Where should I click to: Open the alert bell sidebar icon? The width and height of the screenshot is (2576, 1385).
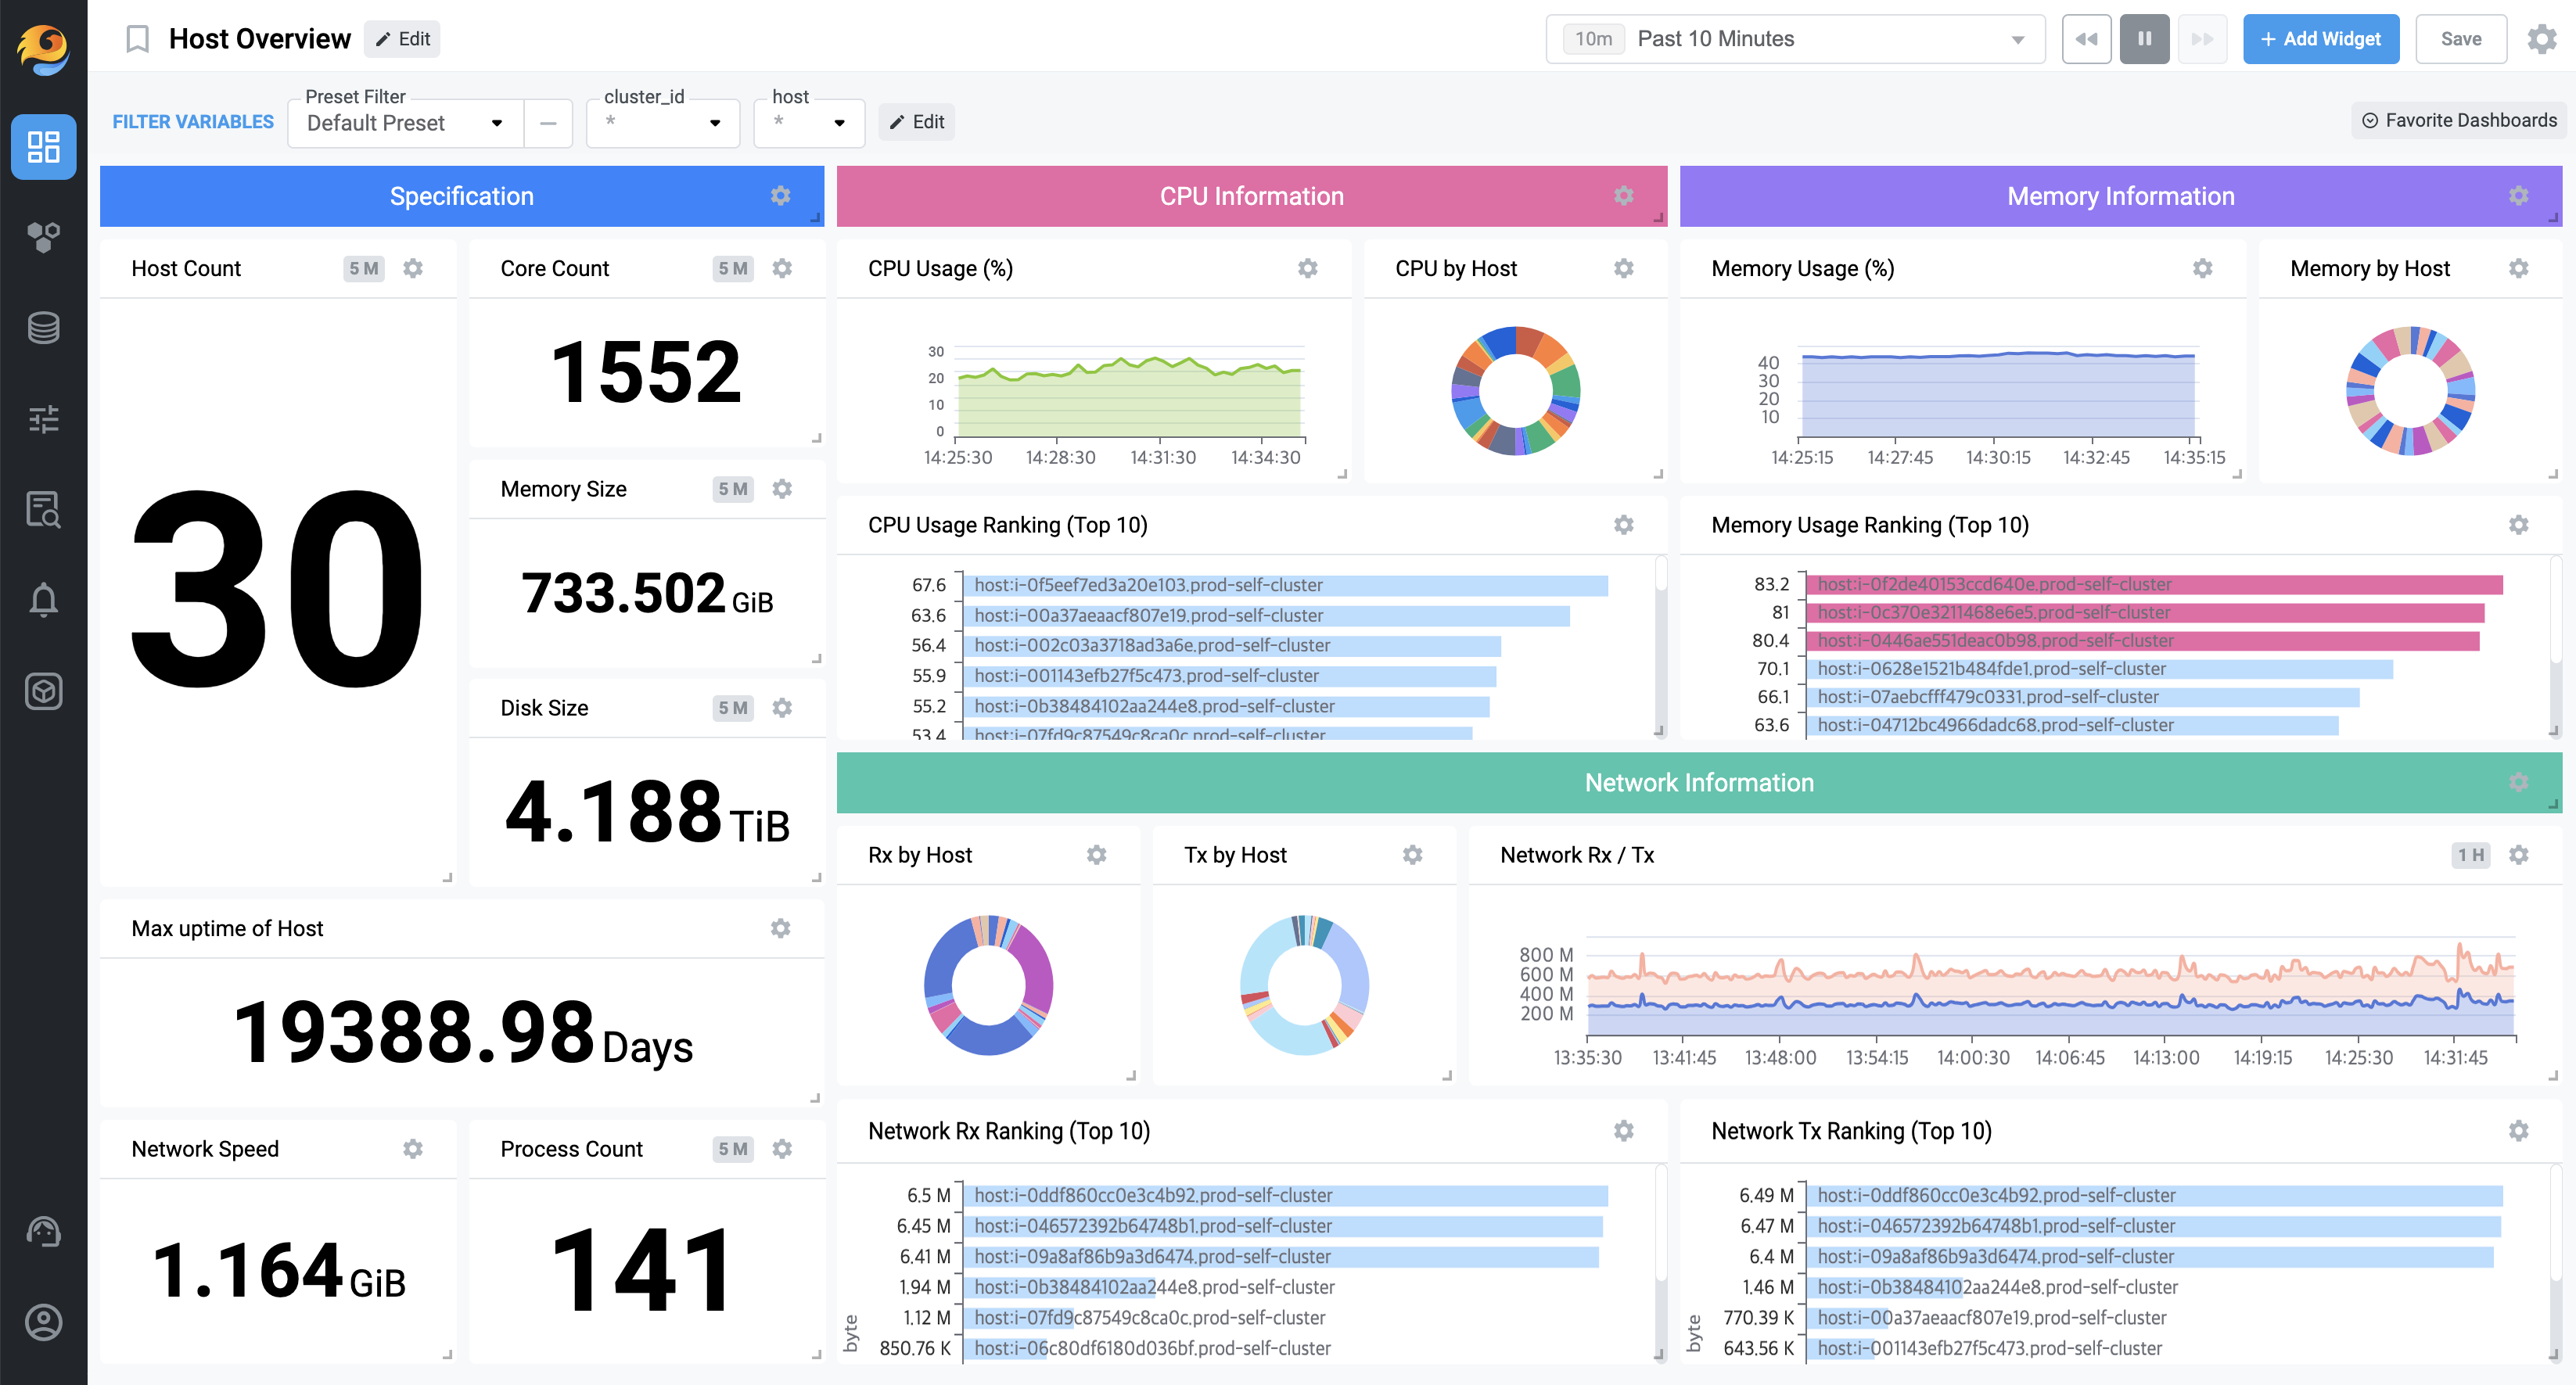tap(43, 599)
